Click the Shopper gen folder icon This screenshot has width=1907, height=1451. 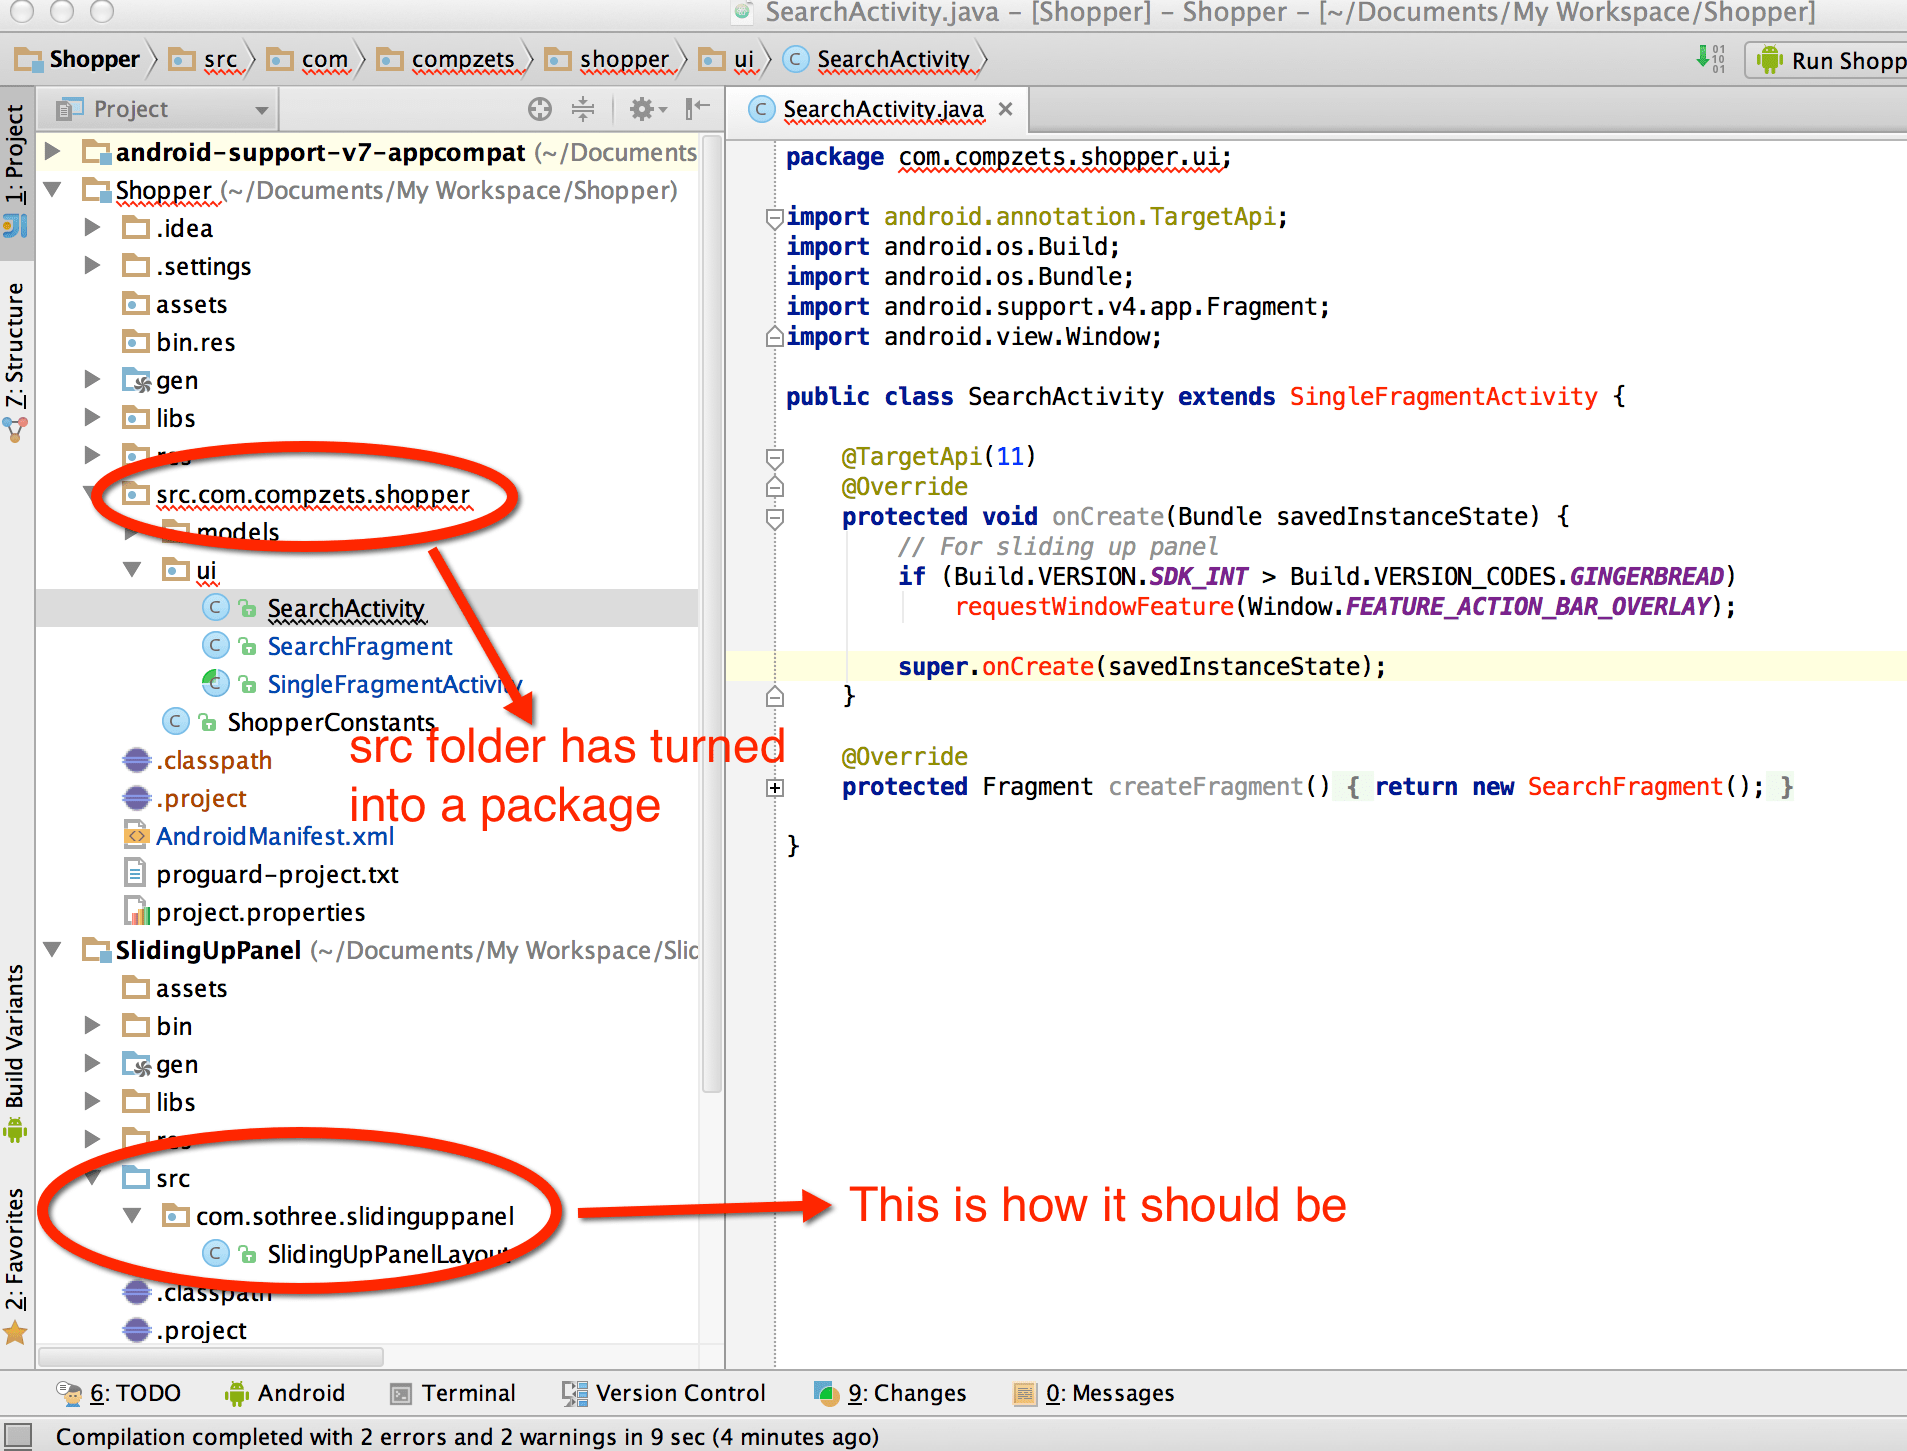click(136, 380)
